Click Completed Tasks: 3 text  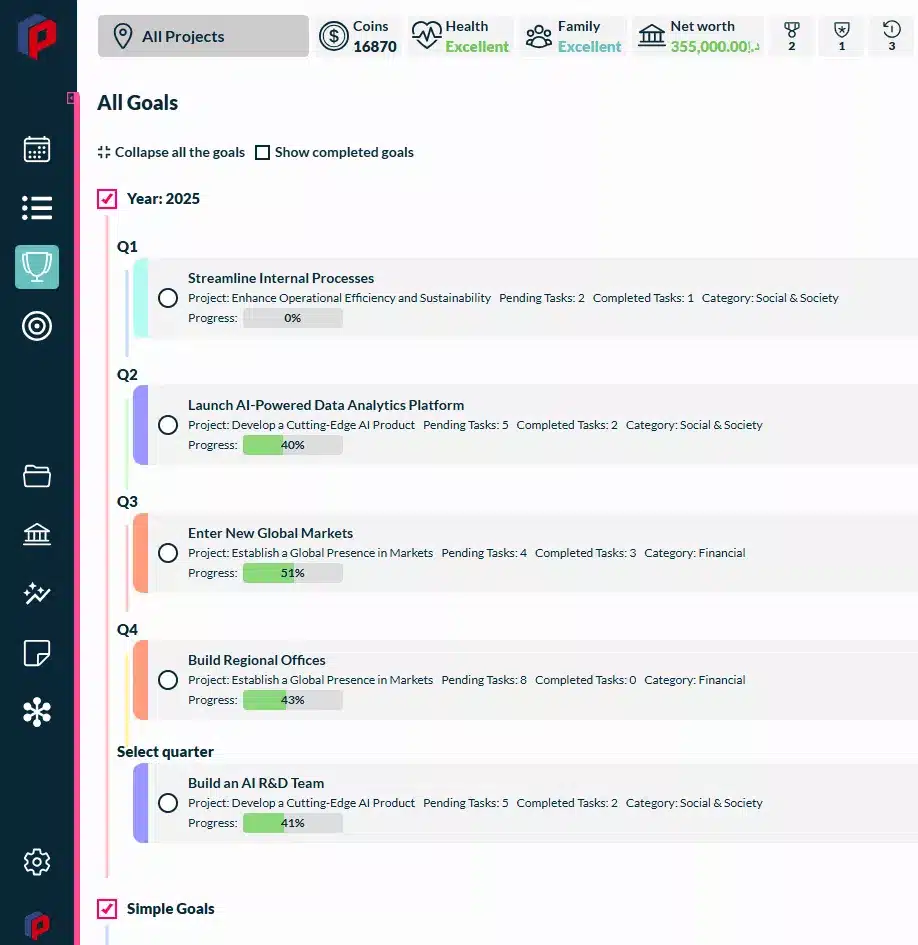585,553
